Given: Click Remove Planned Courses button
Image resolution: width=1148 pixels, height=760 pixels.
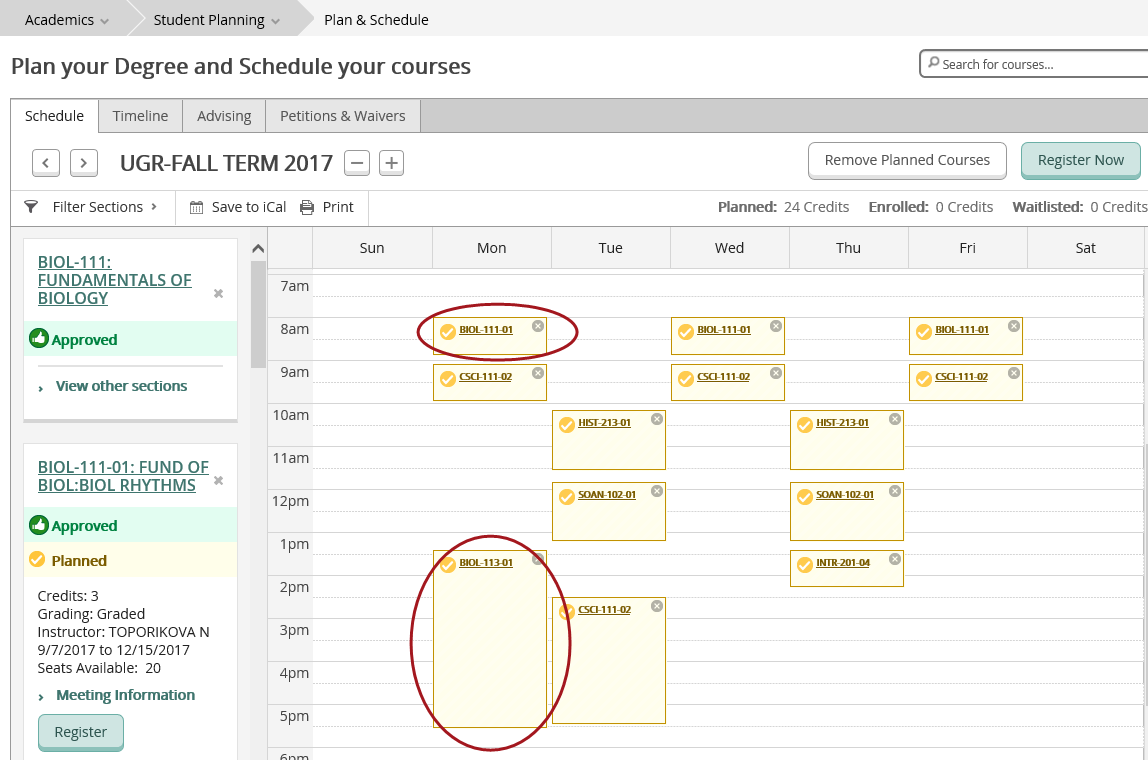Looking at the screenshot, I should (907, 160).
